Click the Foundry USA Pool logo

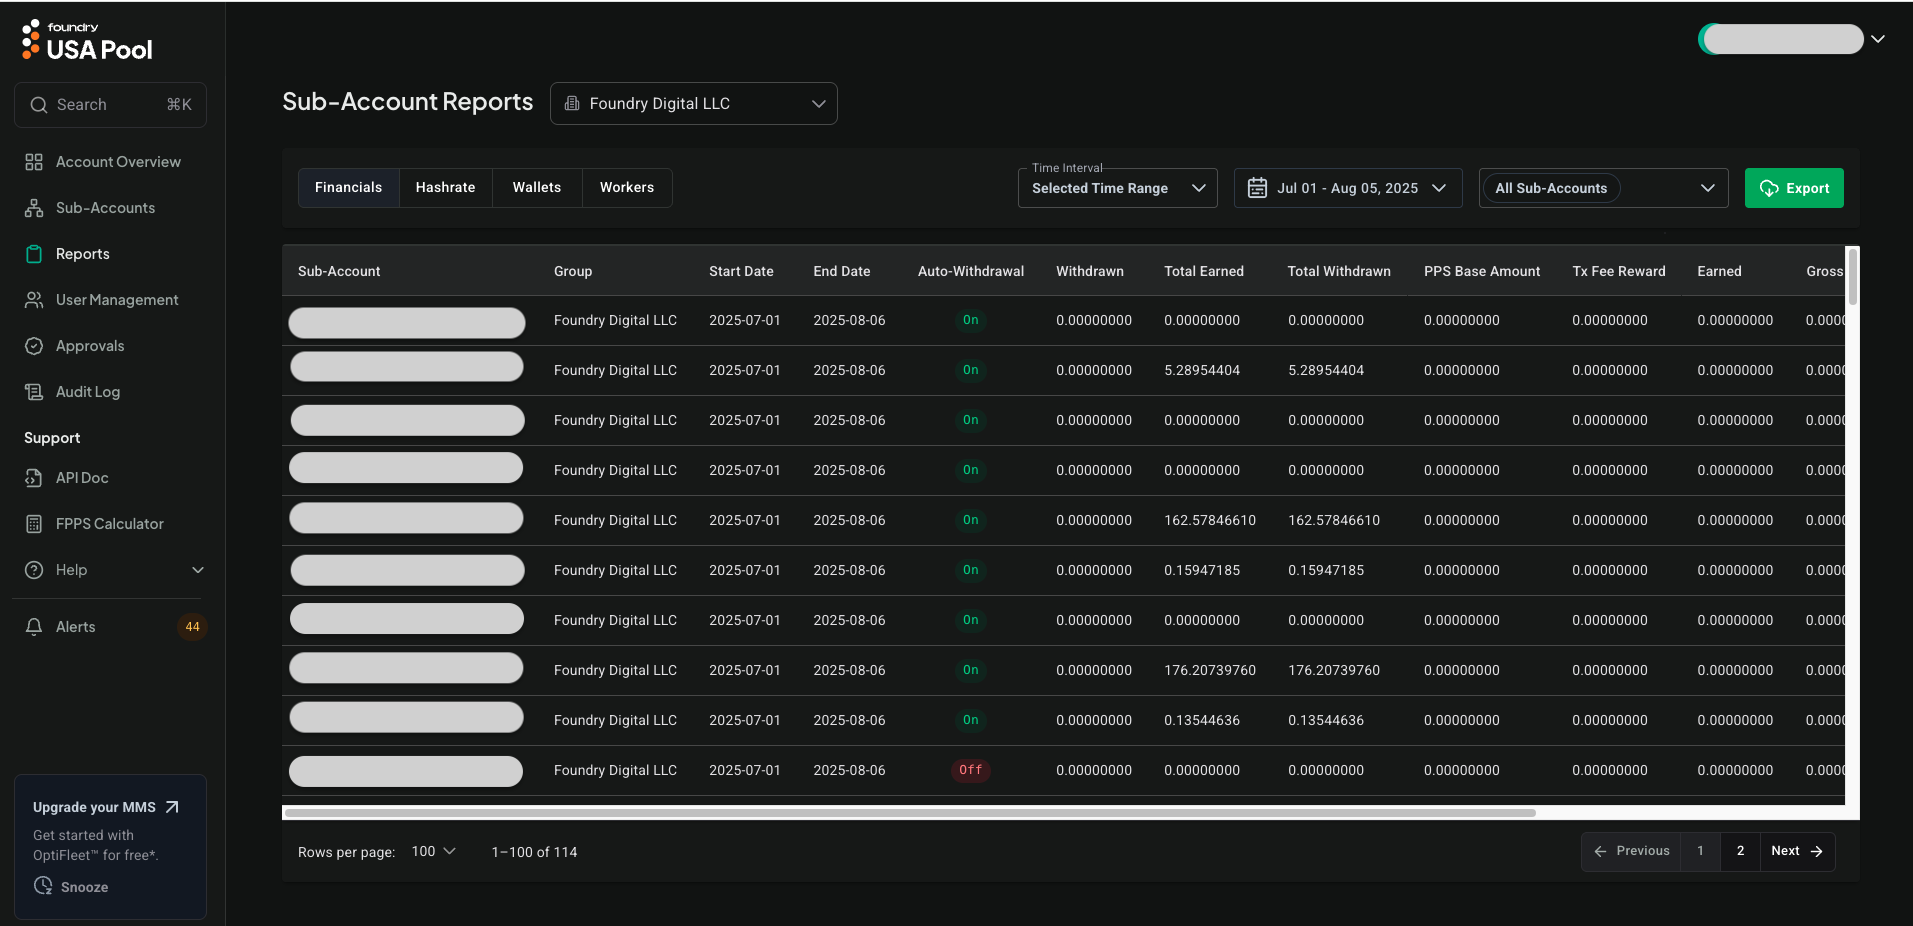tap(87, 41)
